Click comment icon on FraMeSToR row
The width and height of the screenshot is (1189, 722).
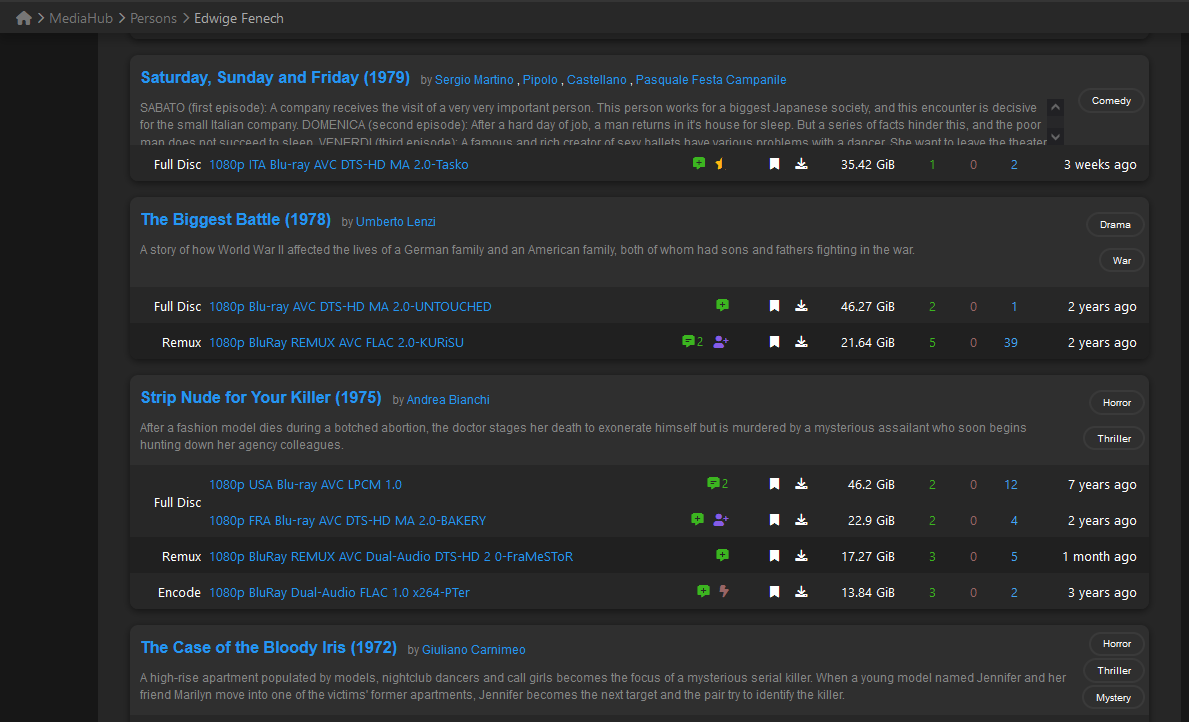(723, 555)
